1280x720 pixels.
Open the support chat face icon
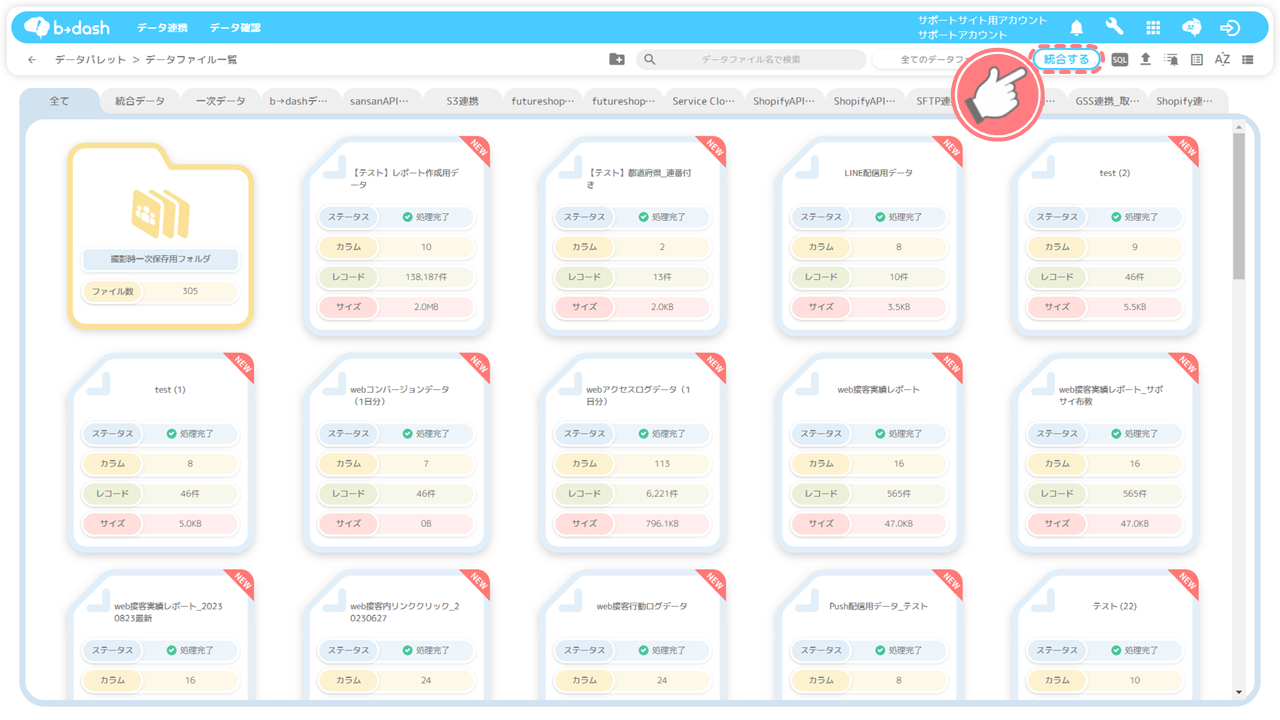(1192, 28)
